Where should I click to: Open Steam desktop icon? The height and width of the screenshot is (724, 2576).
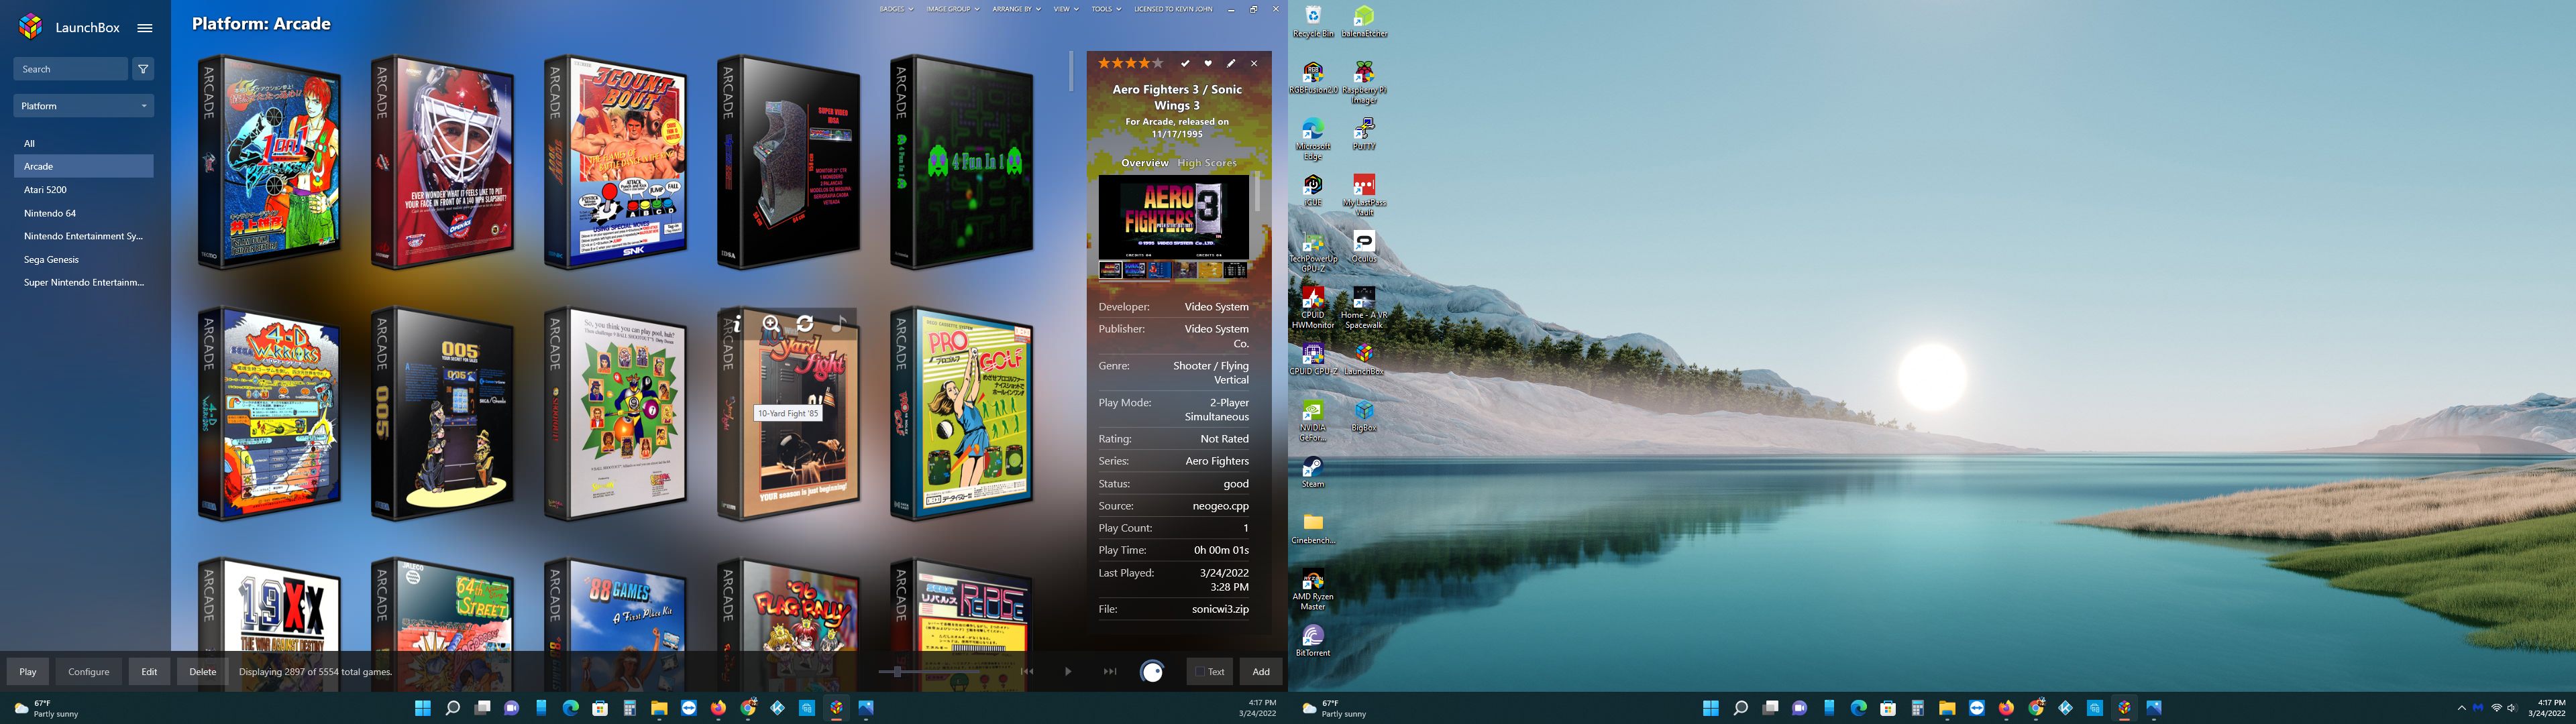(1313, 472)
